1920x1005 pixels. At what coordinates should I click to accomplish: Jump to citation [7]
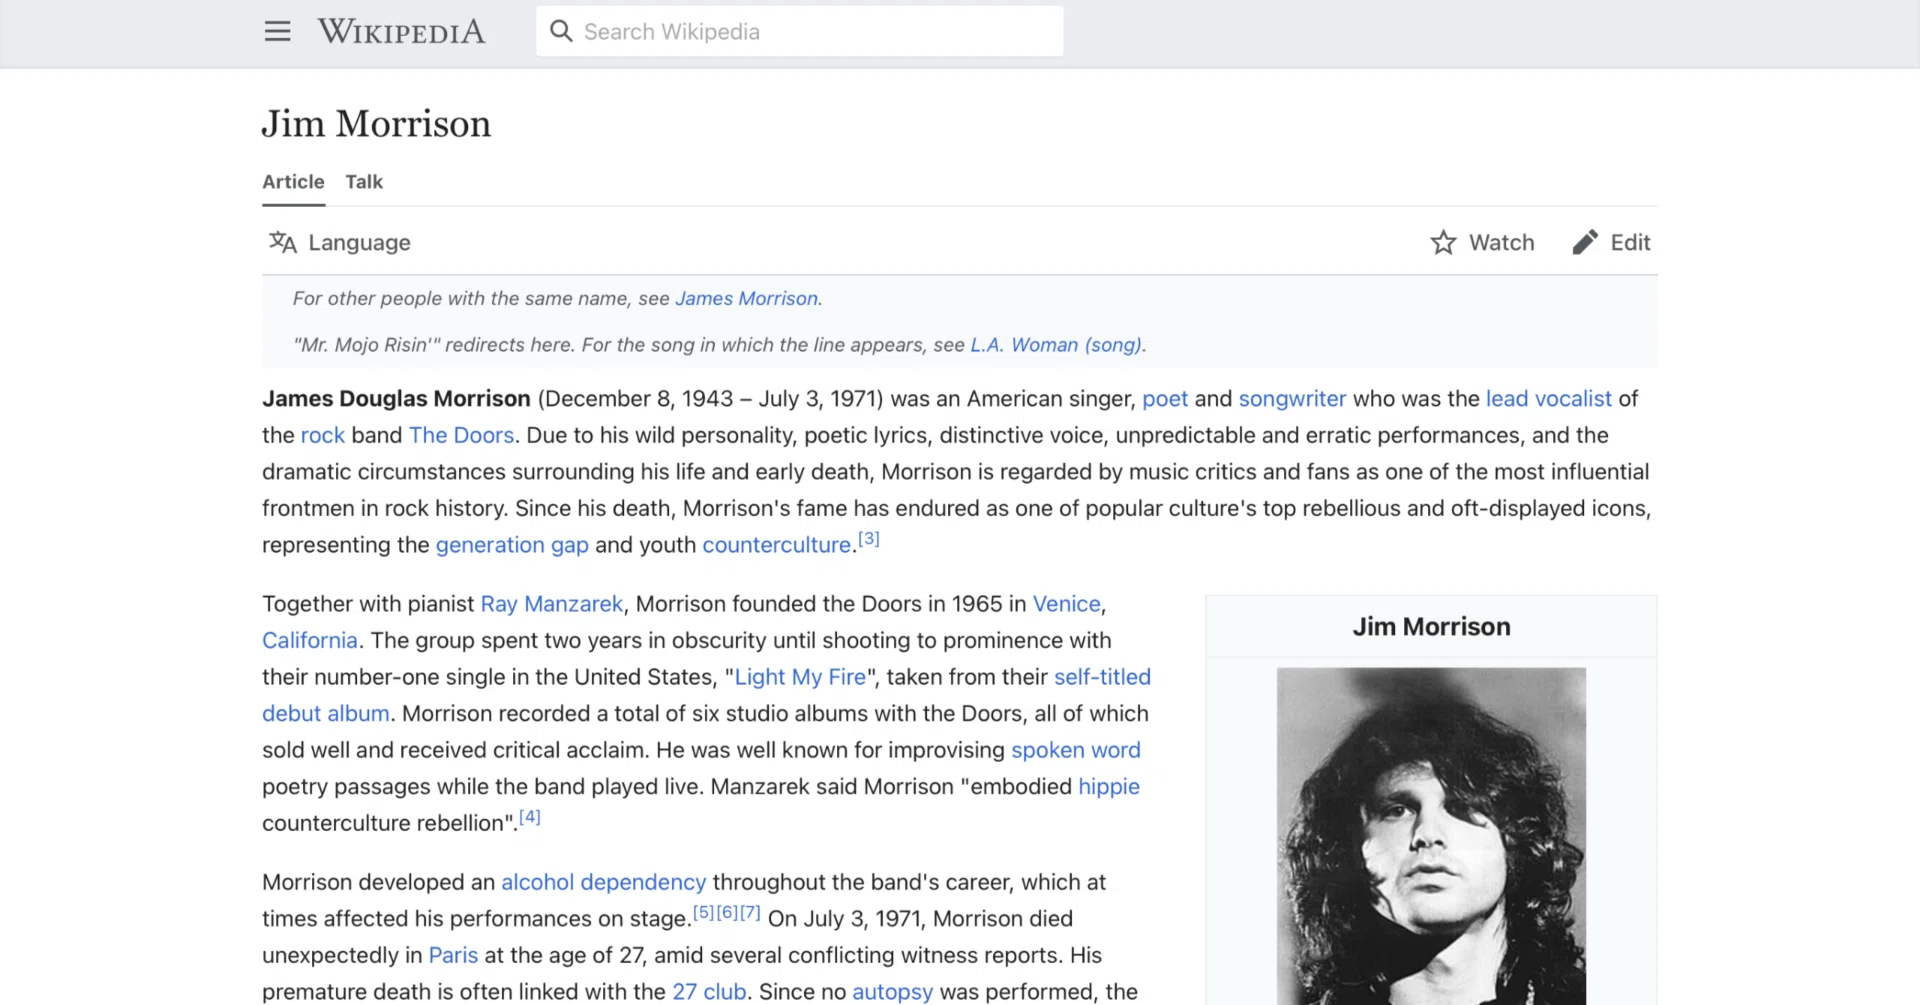tap(750, 913)
